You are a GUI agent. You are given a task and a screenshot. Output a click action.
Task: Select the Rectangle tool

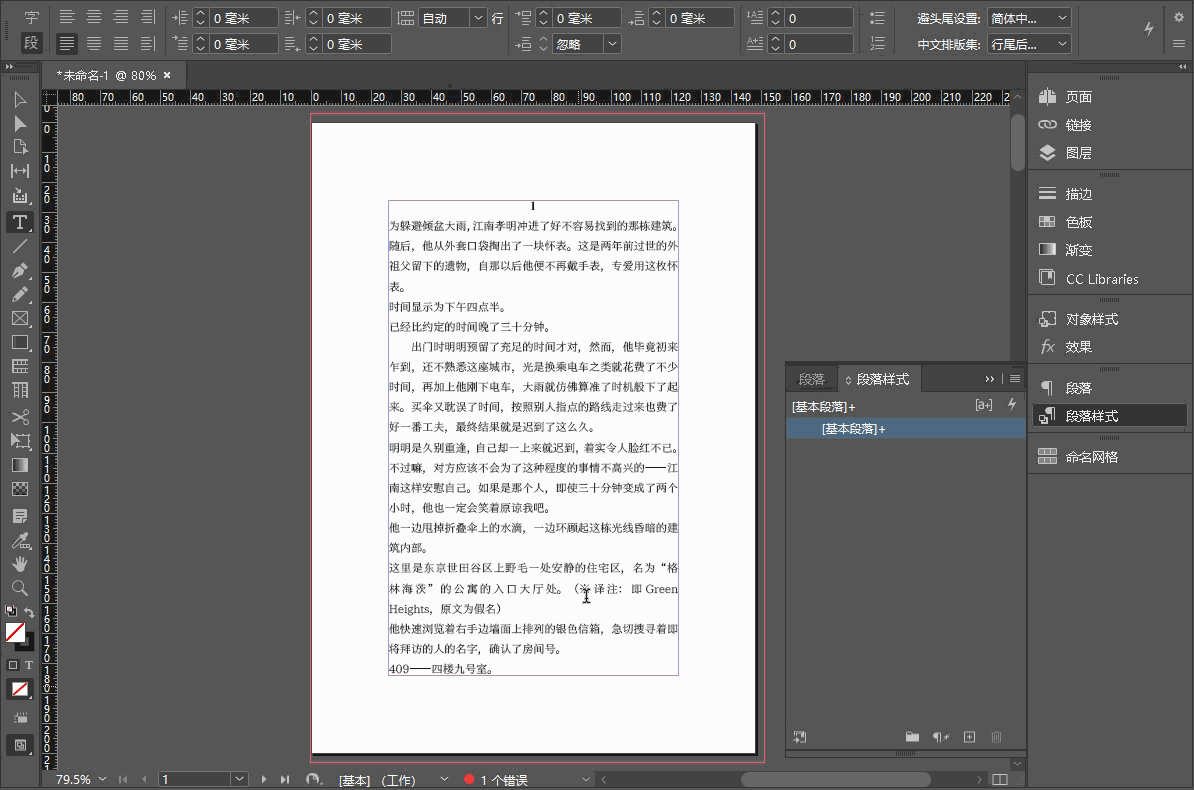point(20,343)
